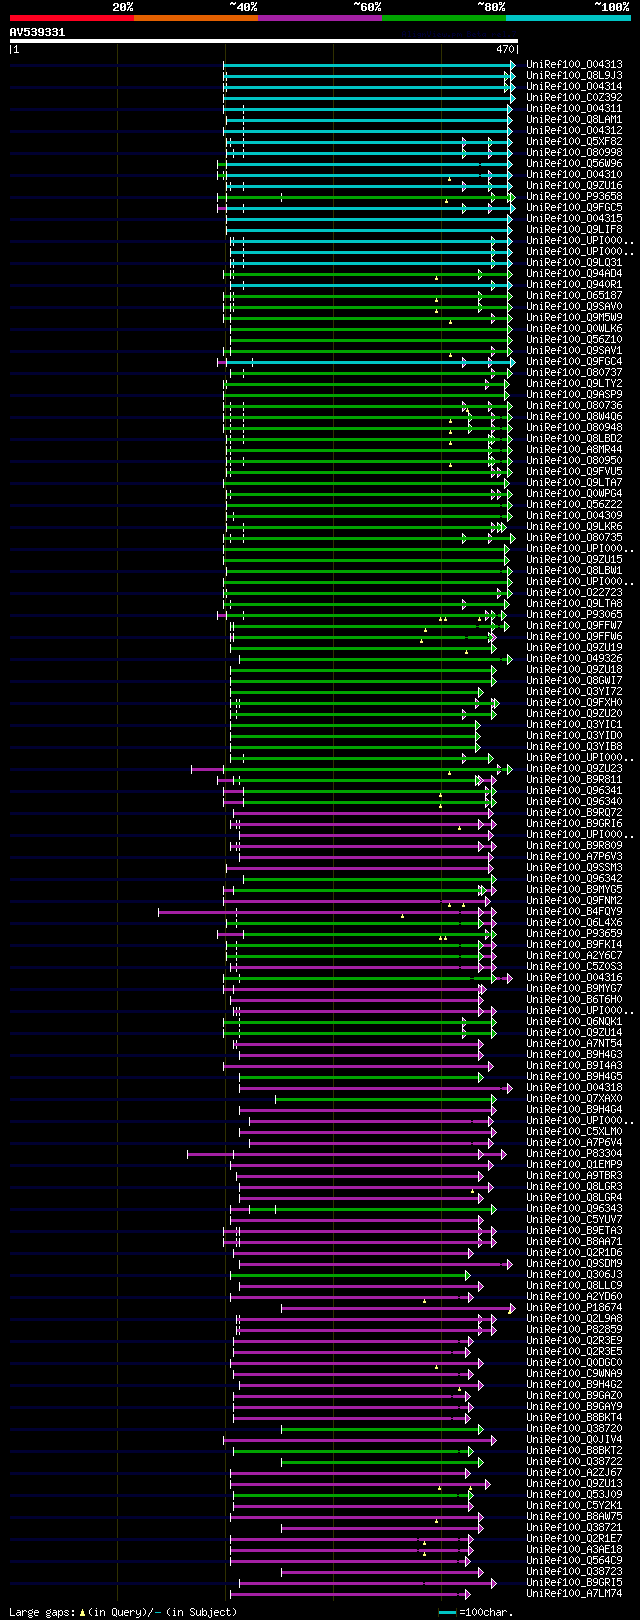
Task: Select hit UniRef100_A7NT54
Action: (574, 1044)
